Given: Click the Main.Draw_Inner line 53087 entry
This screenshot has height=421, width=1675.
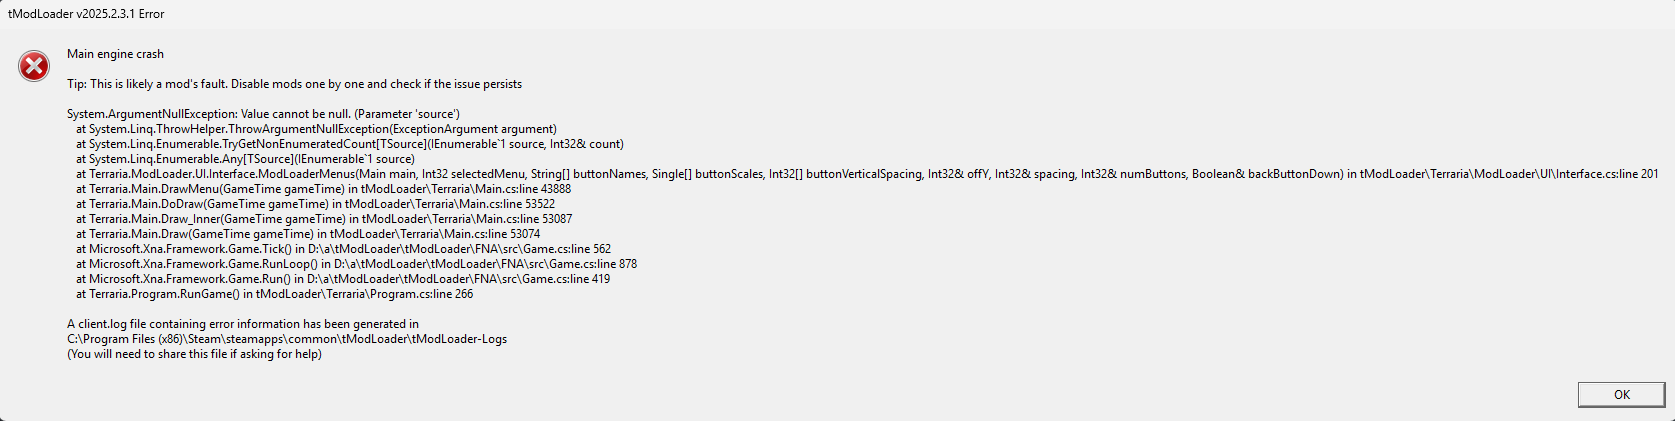Looking at the screenshot, I should click(x=324, y=219).
